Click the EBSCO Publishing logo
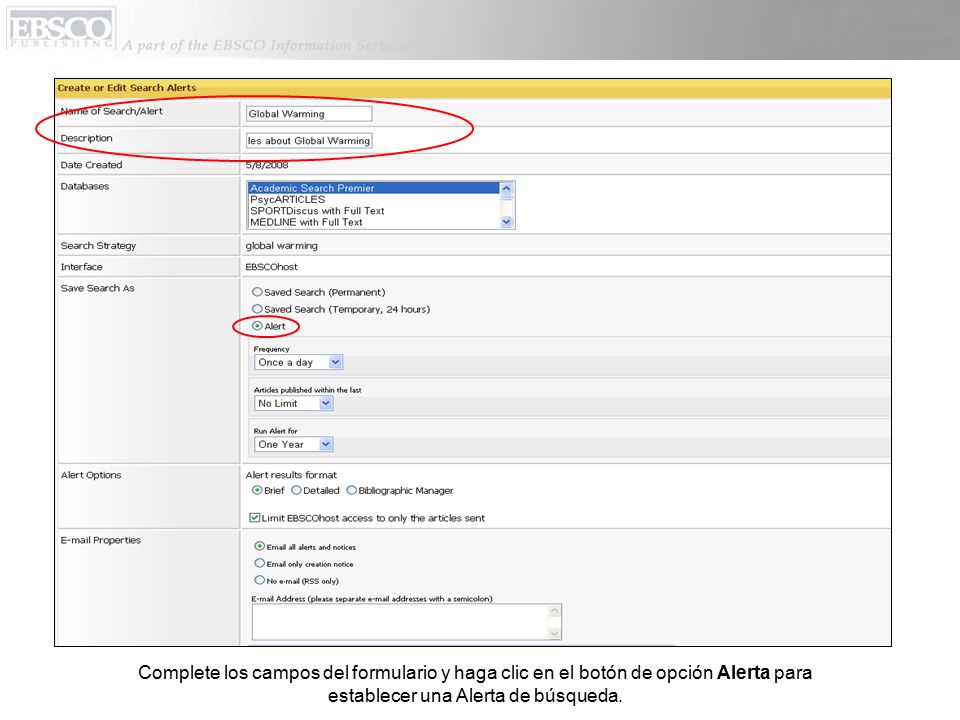The image size is (960, 720). [61, 28]
